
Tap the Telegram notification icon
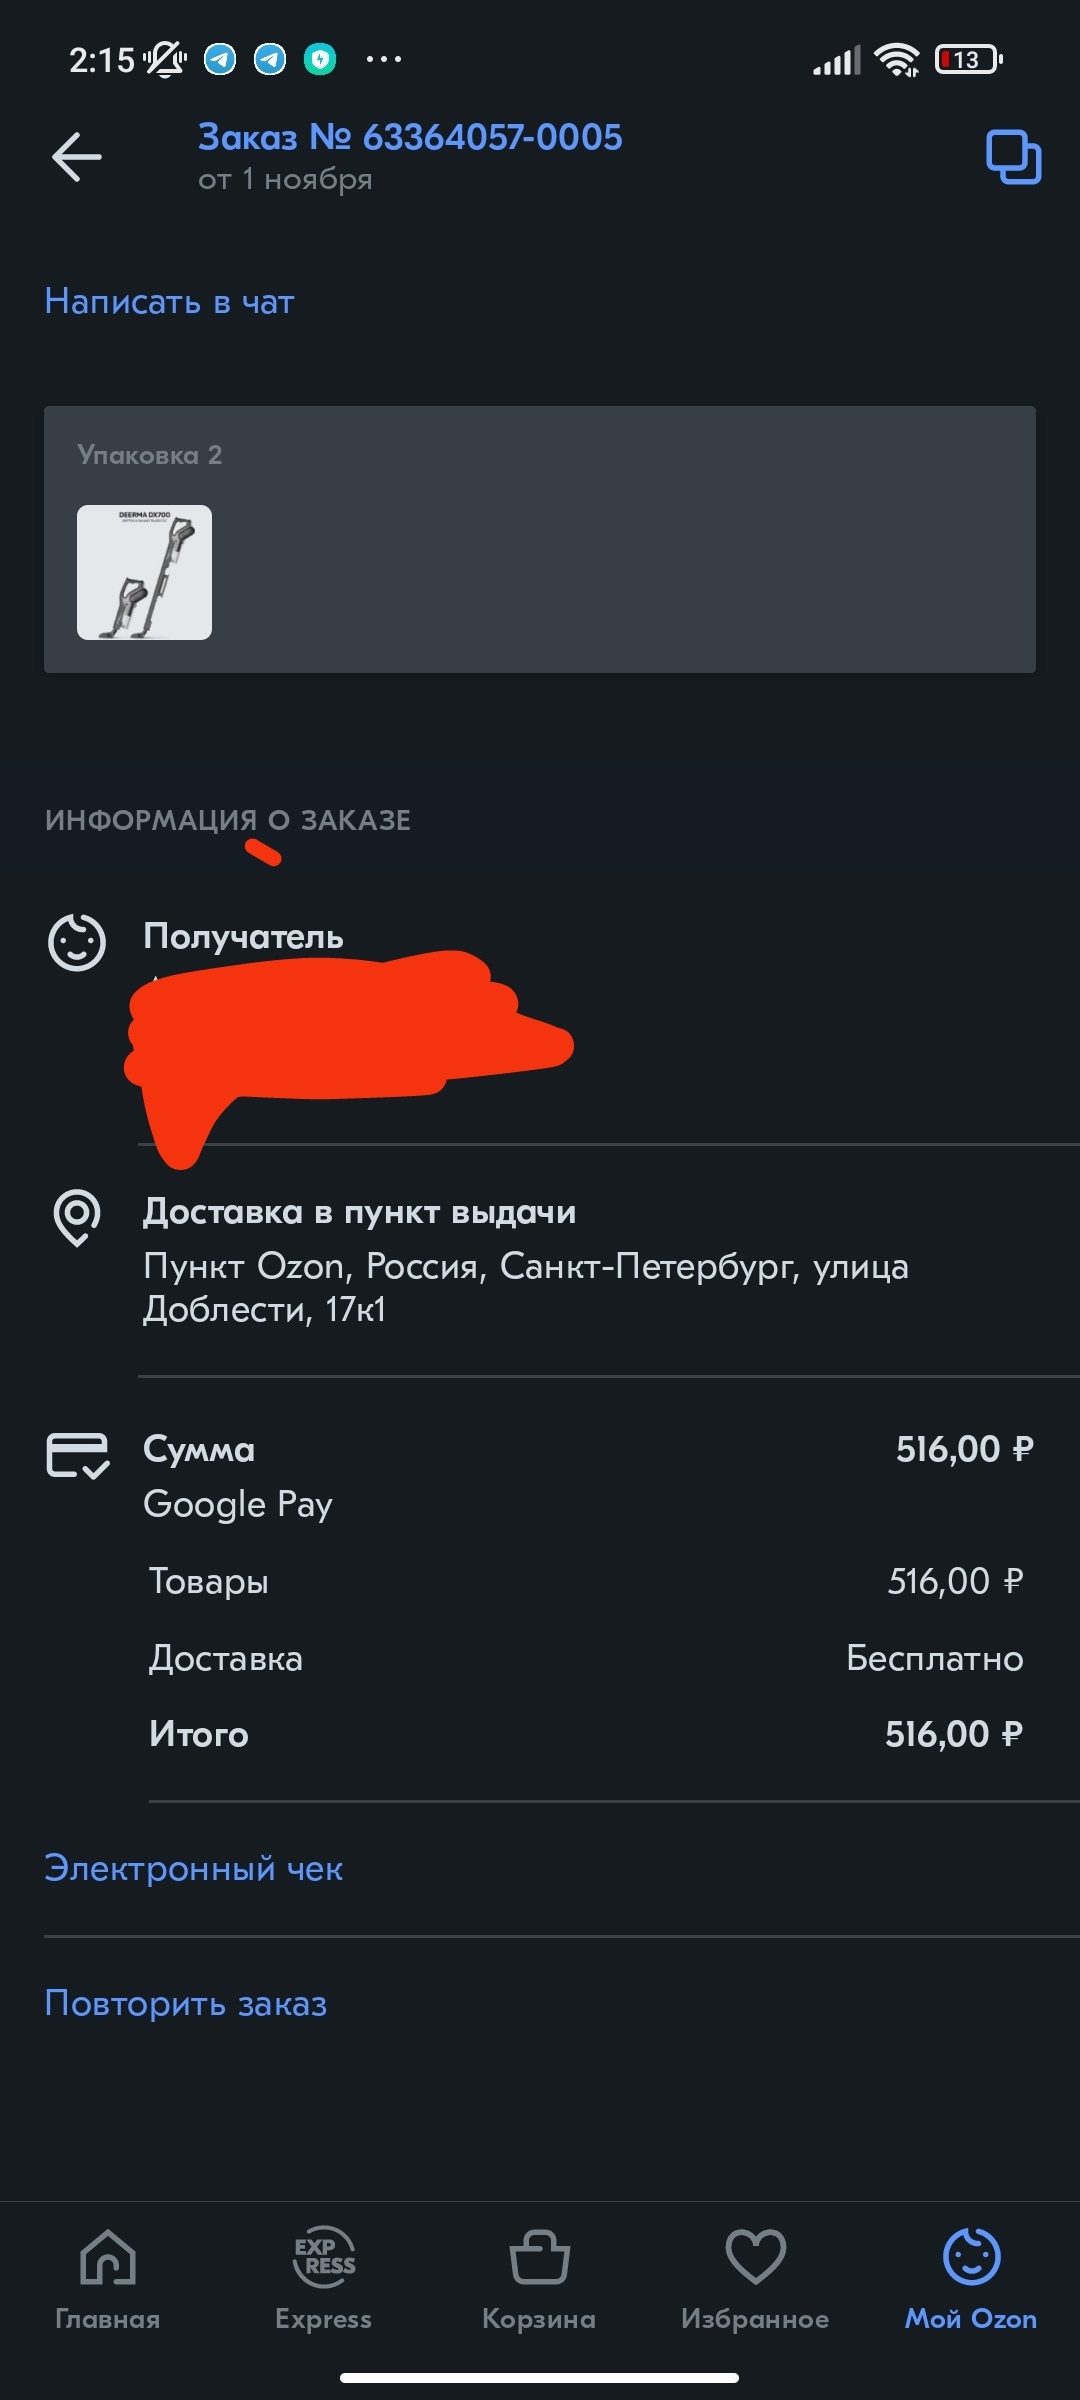(x=220, y=60)
